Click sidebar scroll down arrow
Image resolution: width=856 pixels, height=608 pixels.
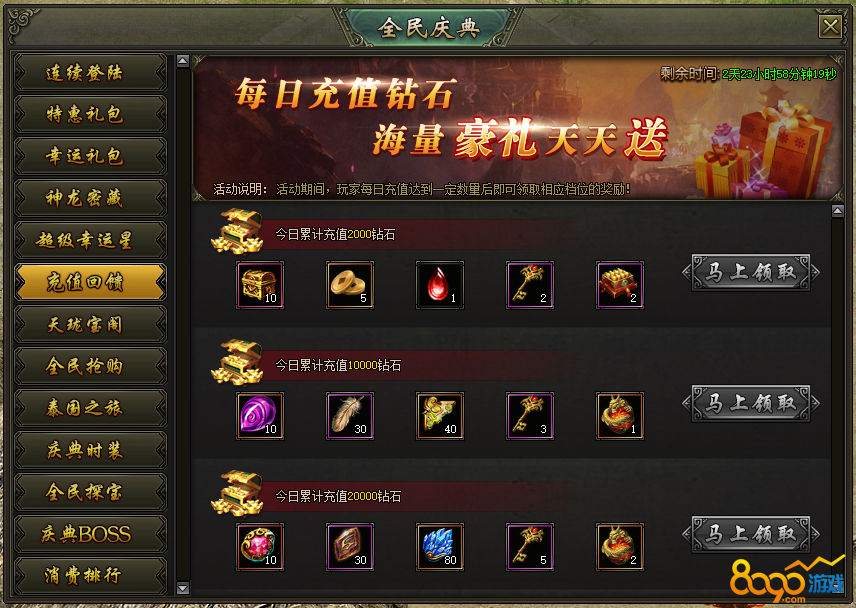coord(183,588)
